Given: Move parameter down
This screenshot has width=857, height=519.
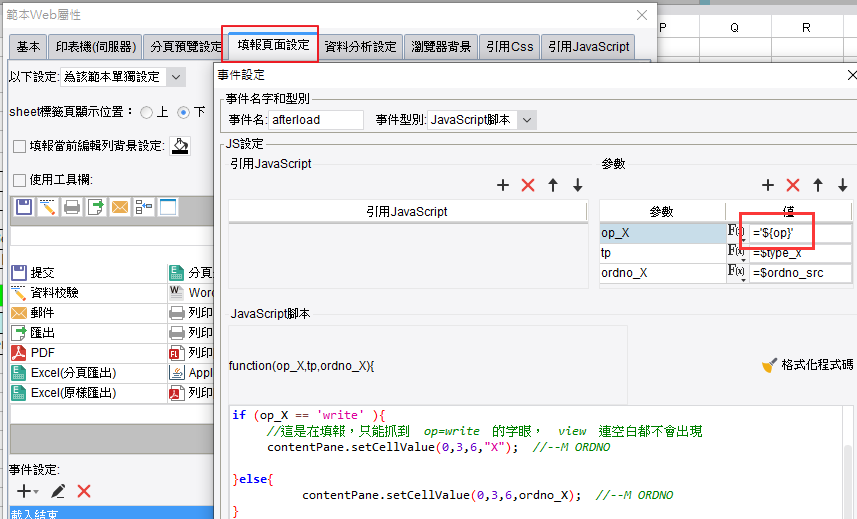Looking at the screenshot, I should point(843,185).
